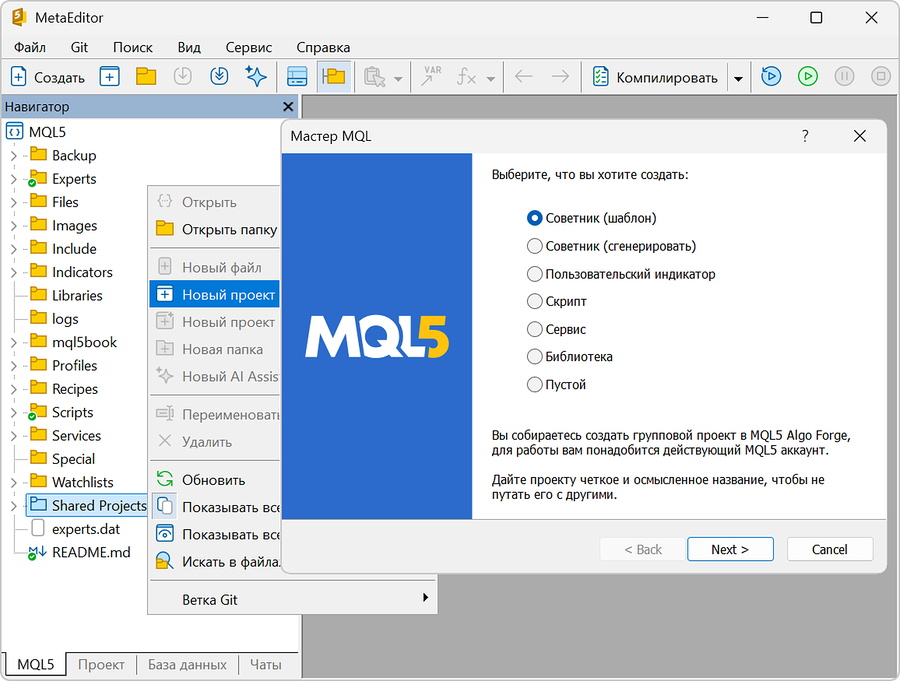Viewport: 900px width, 681px height.
Task: Click the Компилировать compile button
Action: click(655, 77)
